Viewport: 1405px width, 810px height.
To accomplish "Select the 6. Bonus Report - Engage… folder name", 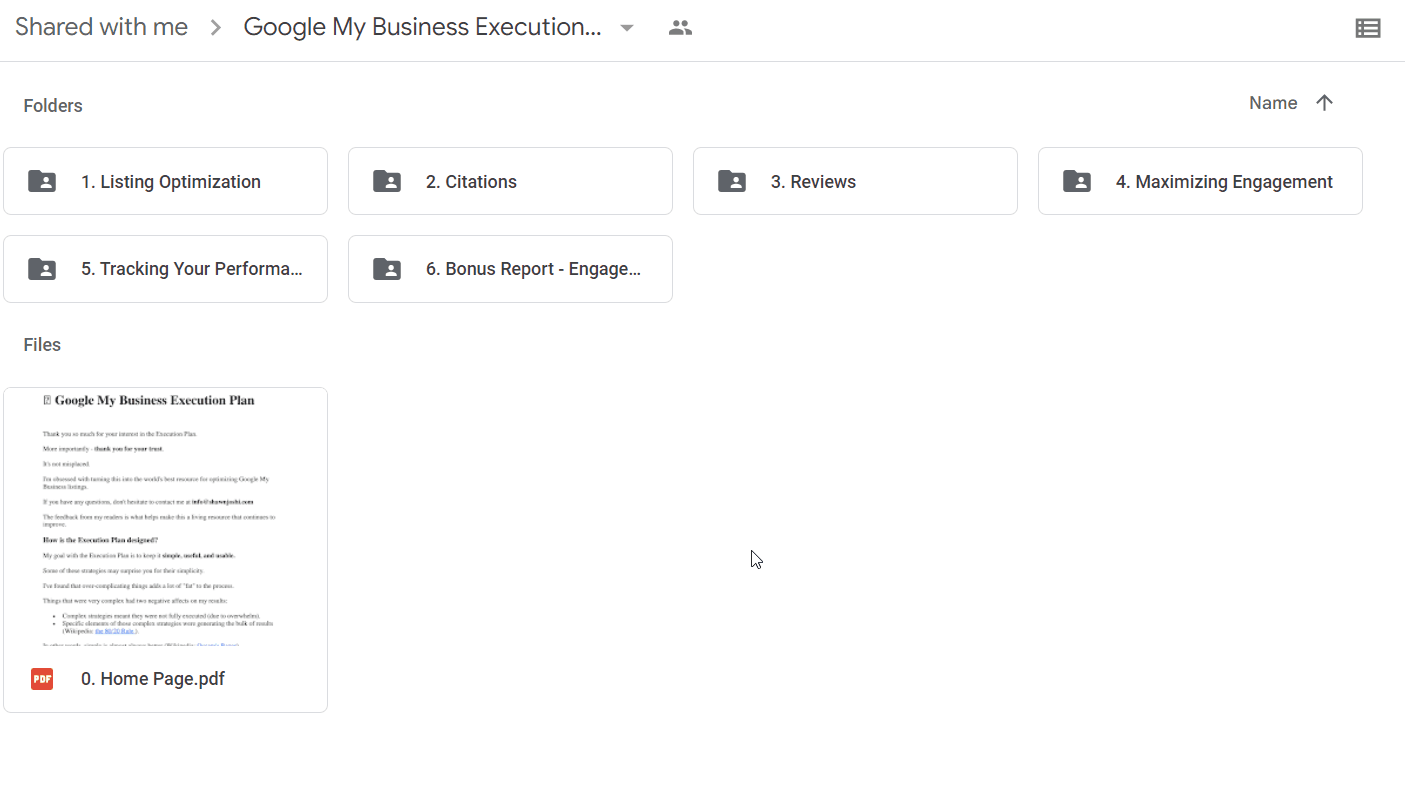I will click(534, 269).
